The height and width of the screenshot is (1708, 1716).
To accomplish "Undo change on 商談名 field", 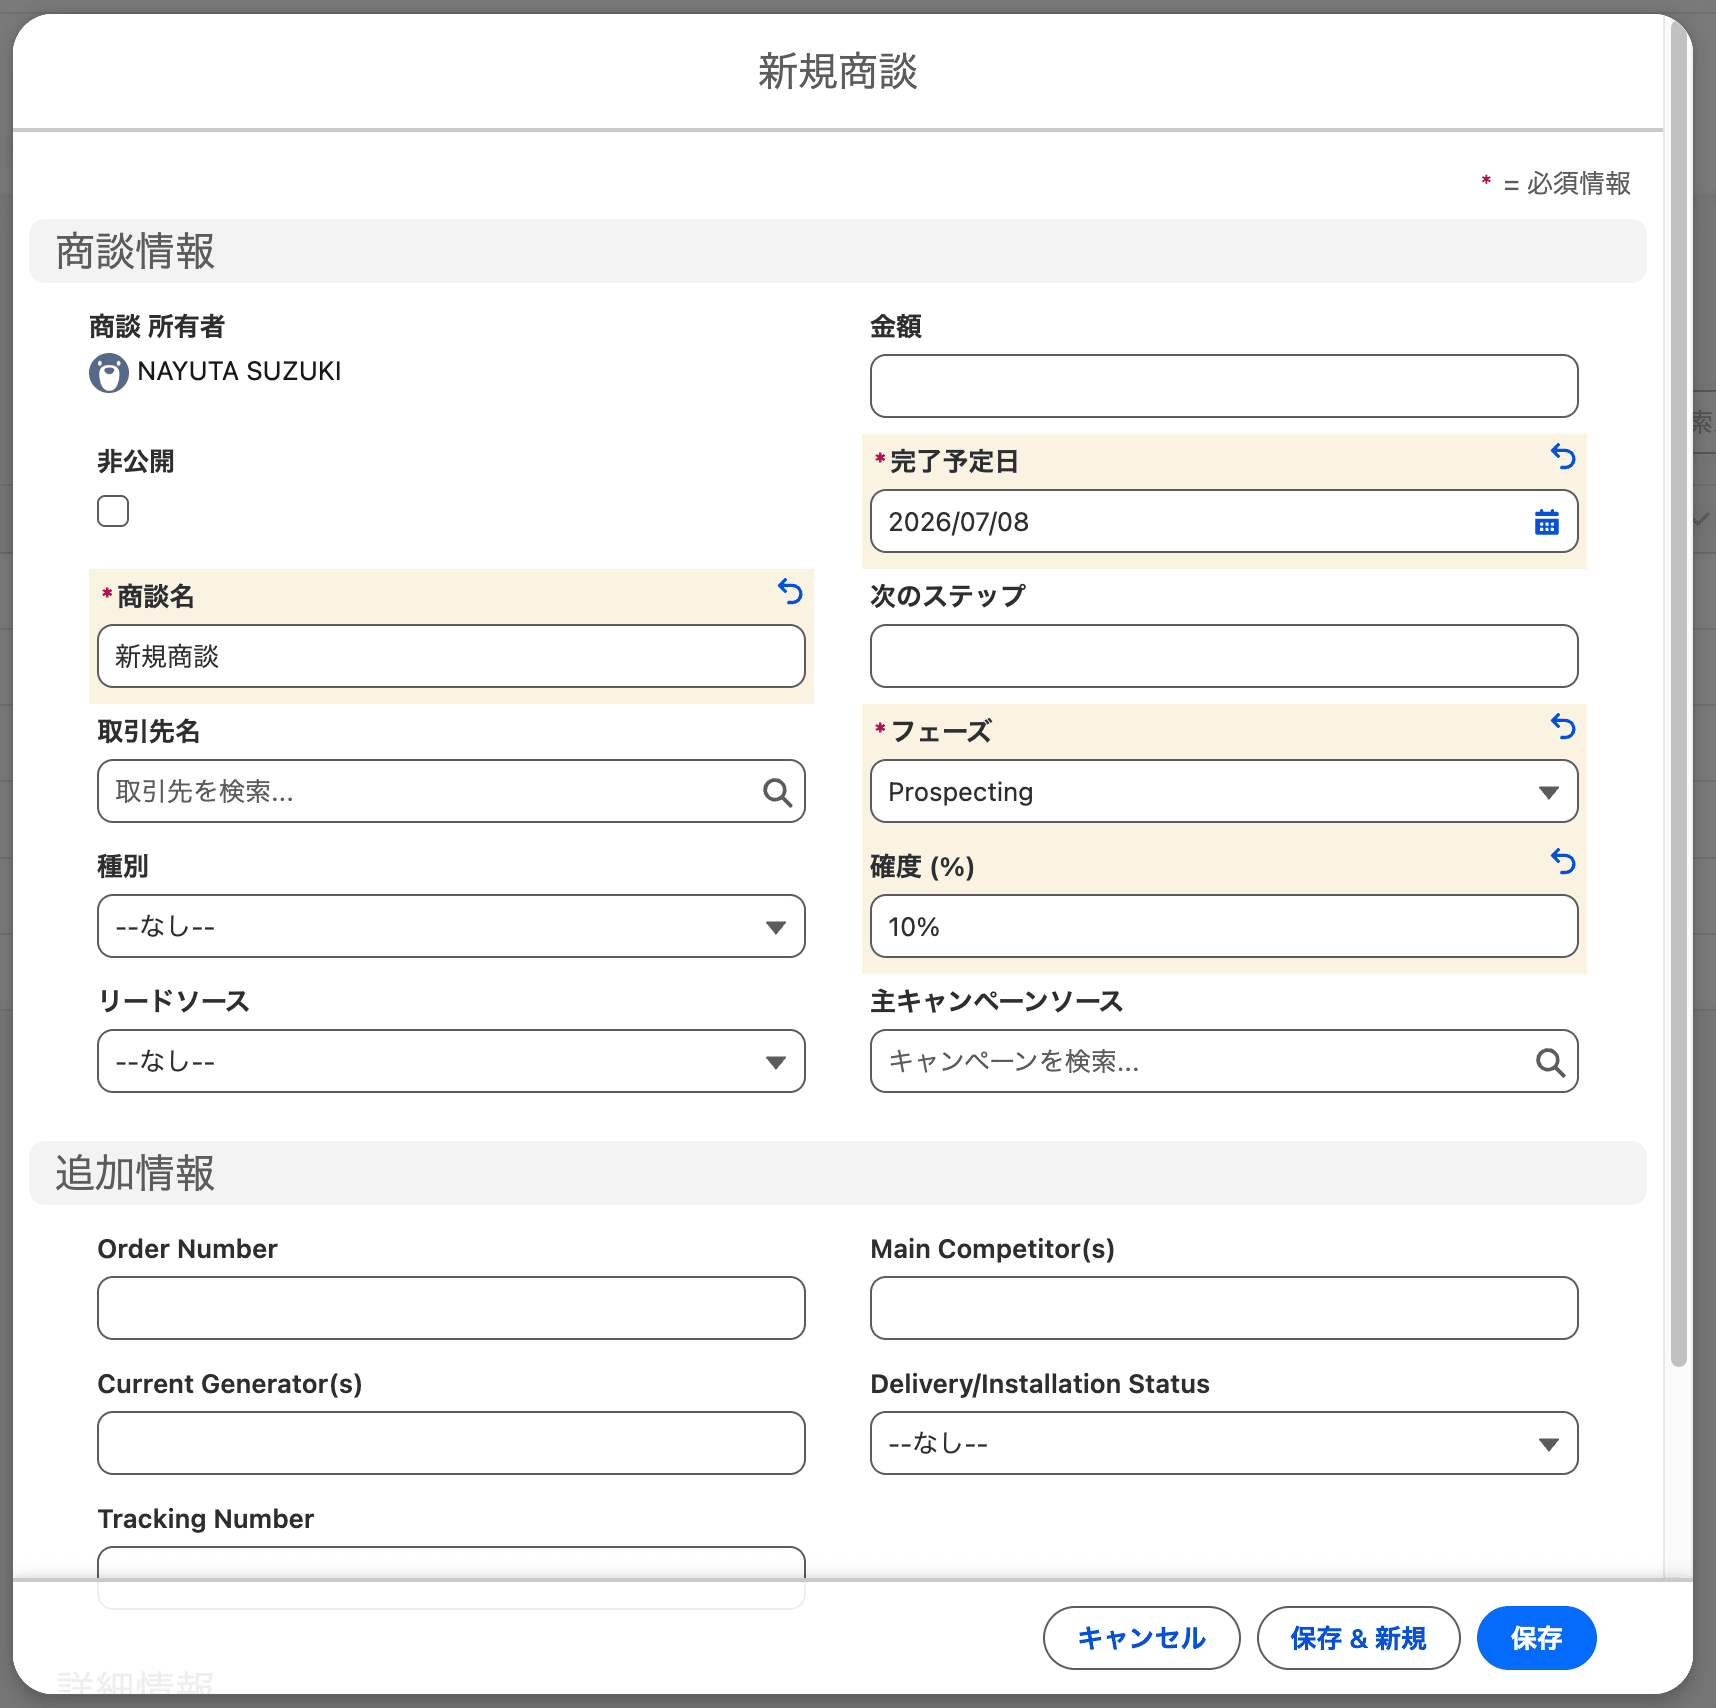I will [x=790, y=592].
